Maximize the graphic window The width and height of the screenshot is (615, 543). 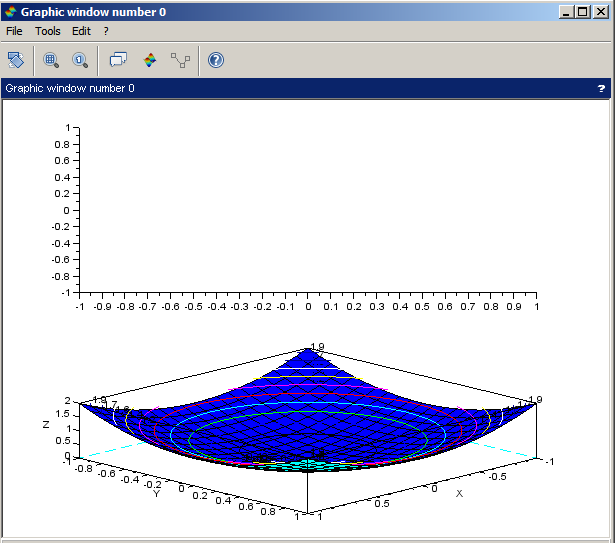pyautogui.click(x=583, y=11)
